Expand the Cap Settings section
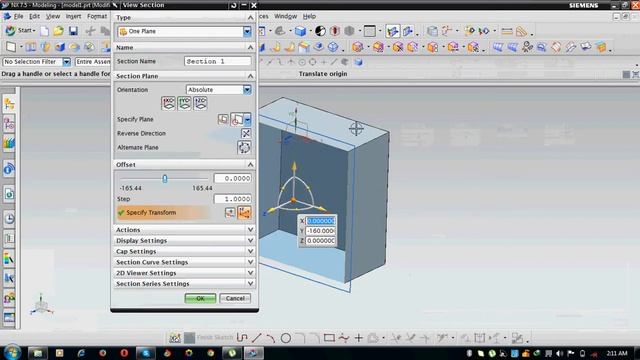 tap(184, 251)
